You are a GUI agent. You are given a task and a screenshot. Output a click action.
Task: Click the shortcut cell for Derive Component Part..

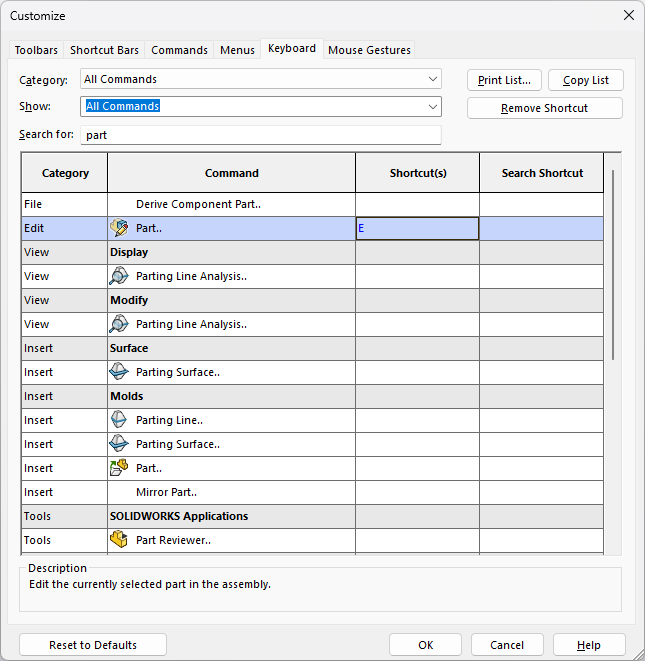417,204
